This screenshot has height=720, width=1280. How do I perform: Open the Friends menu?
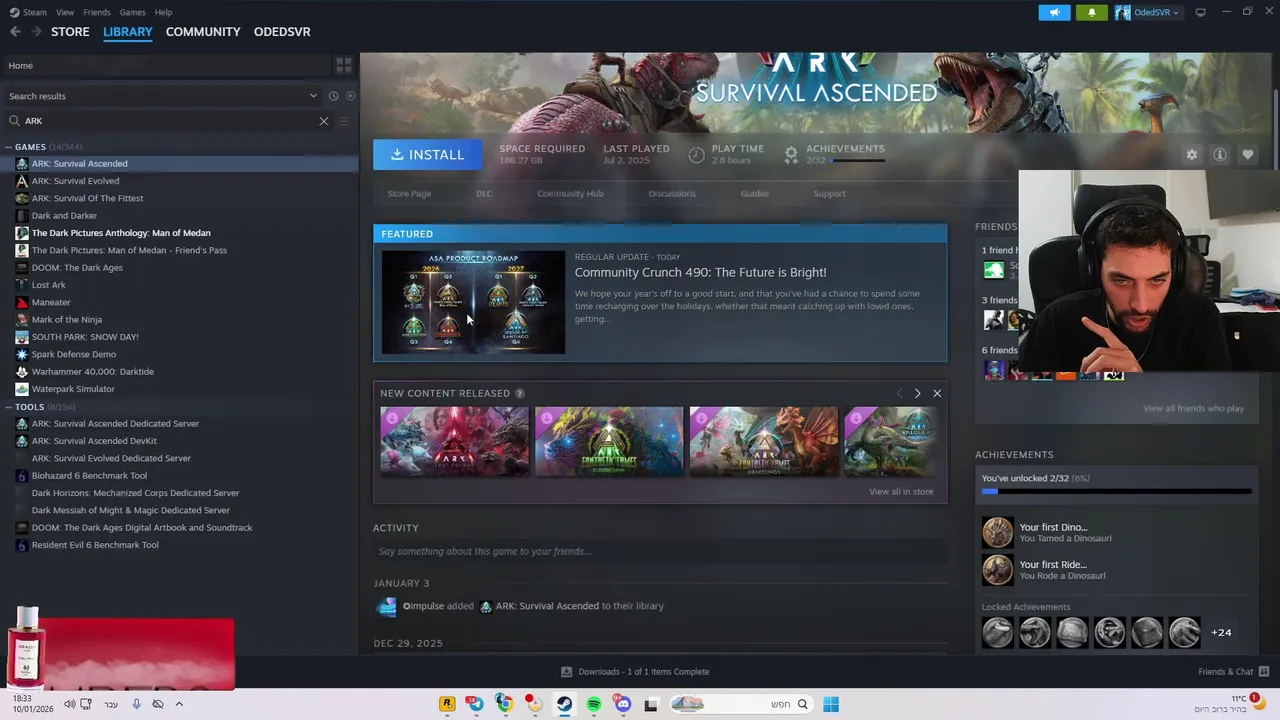[x=97, y=12]
